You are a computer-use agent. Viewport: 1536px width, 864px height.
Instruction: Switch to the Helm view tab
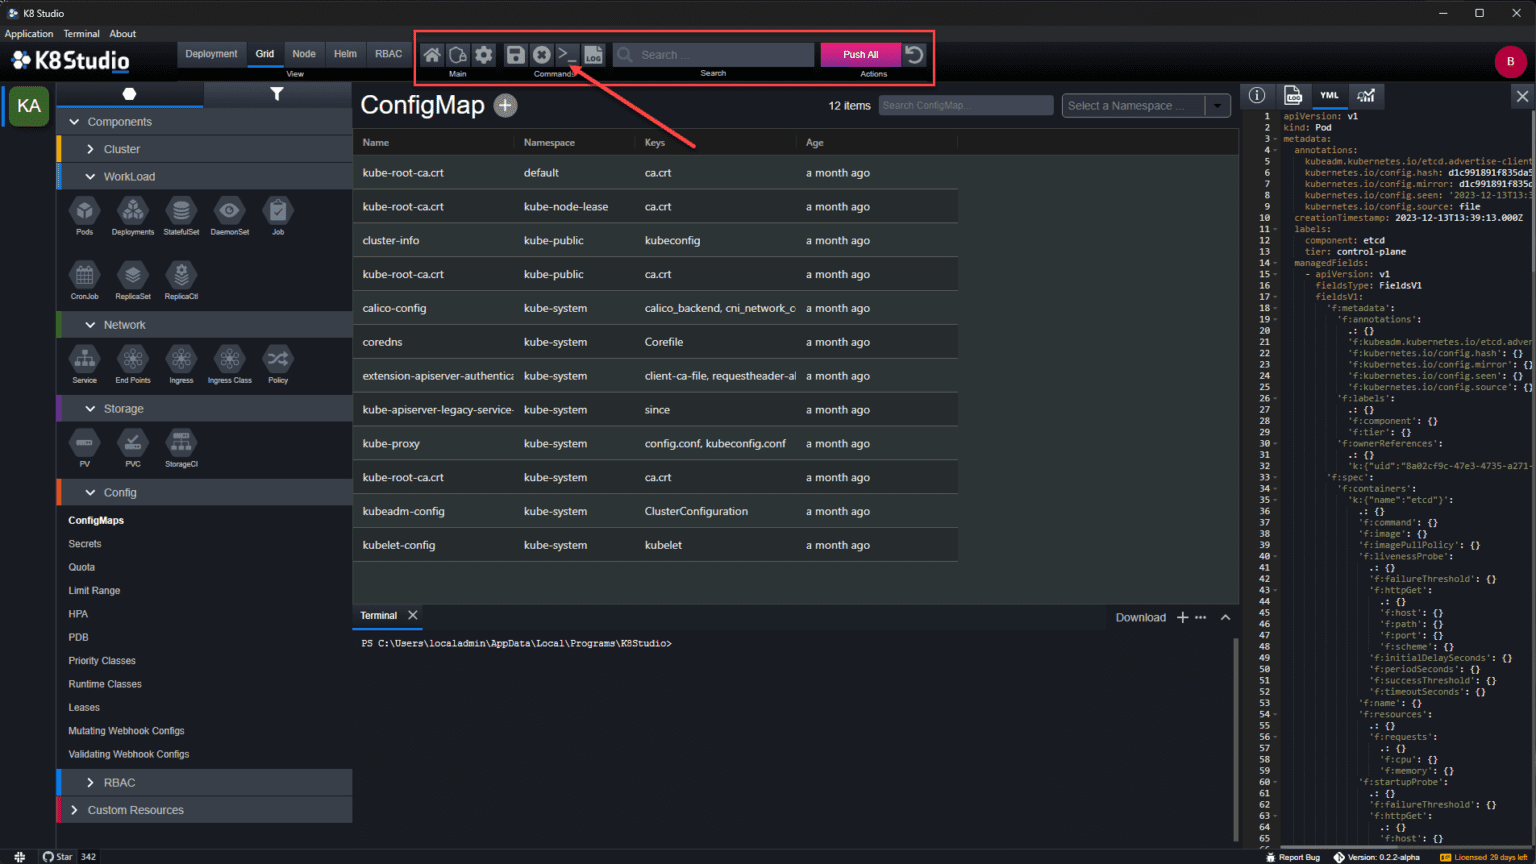tap(345, 54)
